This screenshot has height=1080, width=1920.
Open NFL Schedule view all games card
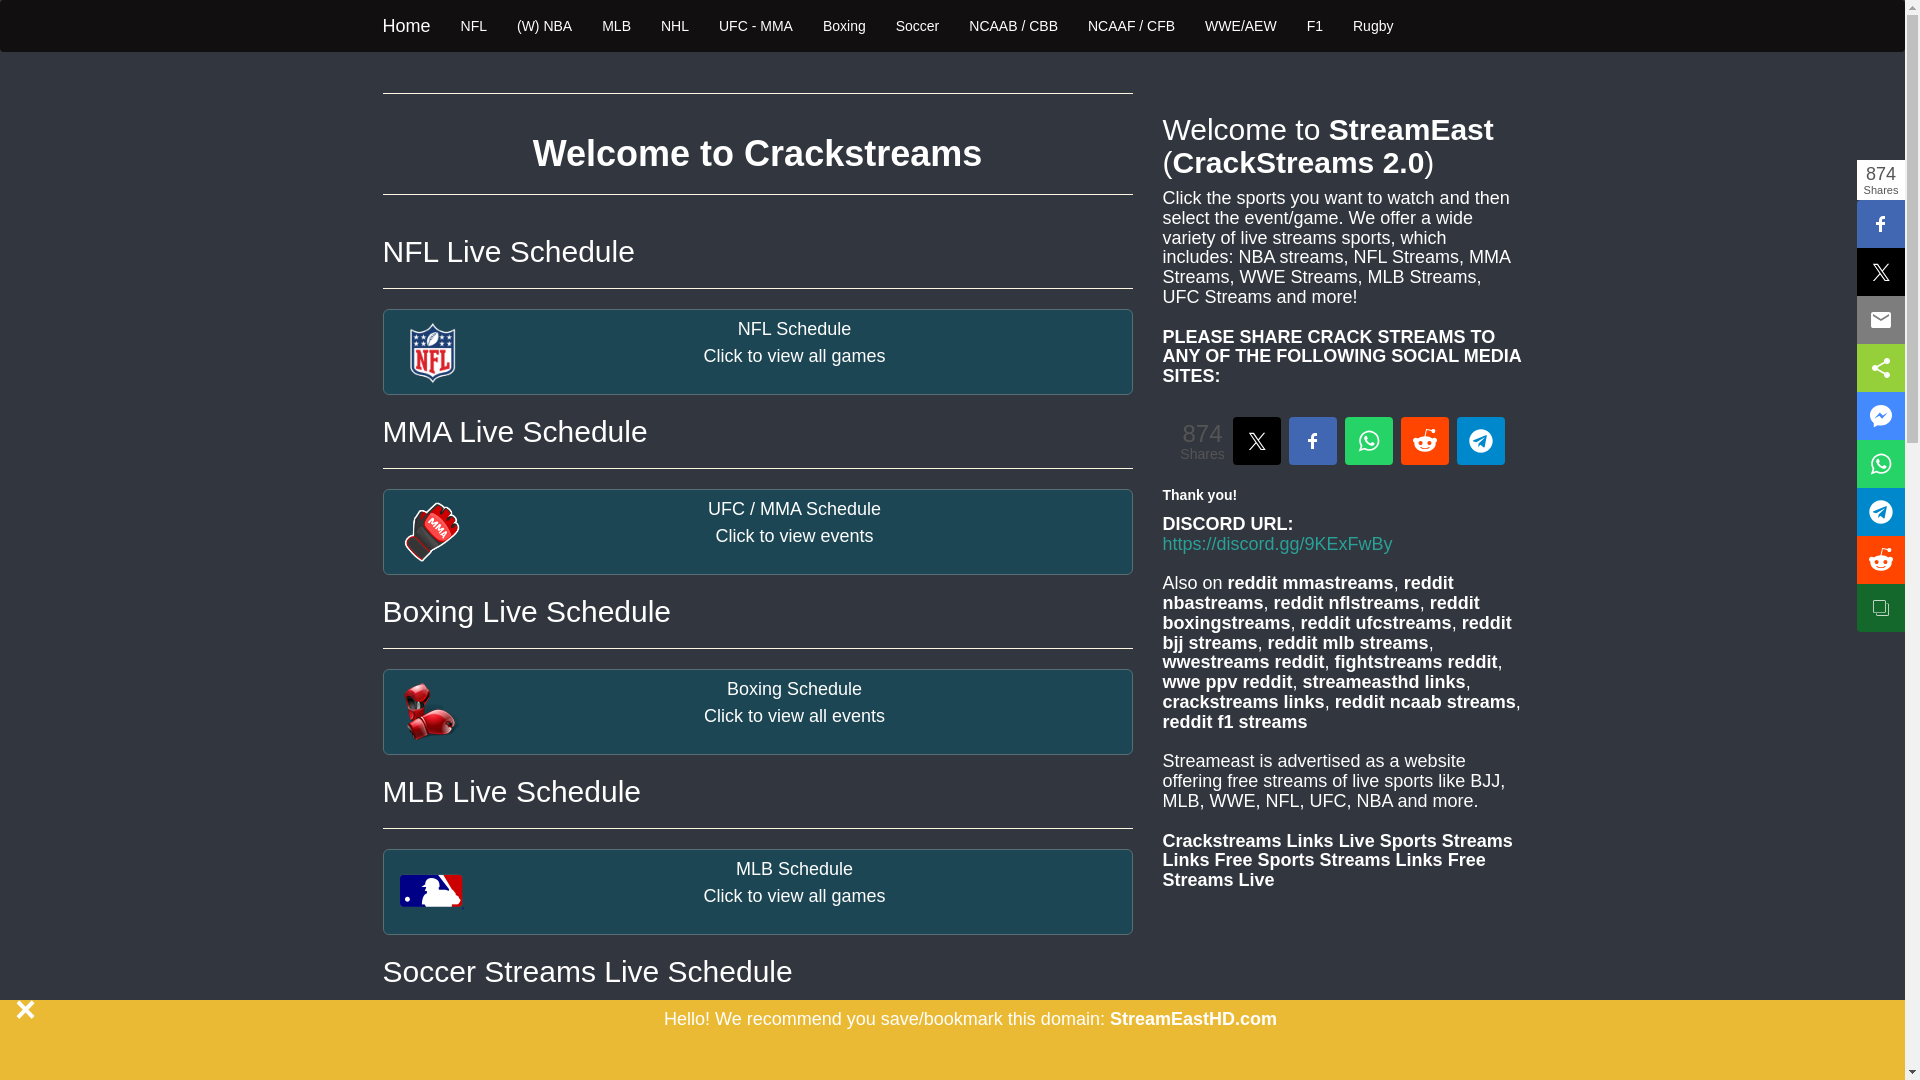pos(757,352)
